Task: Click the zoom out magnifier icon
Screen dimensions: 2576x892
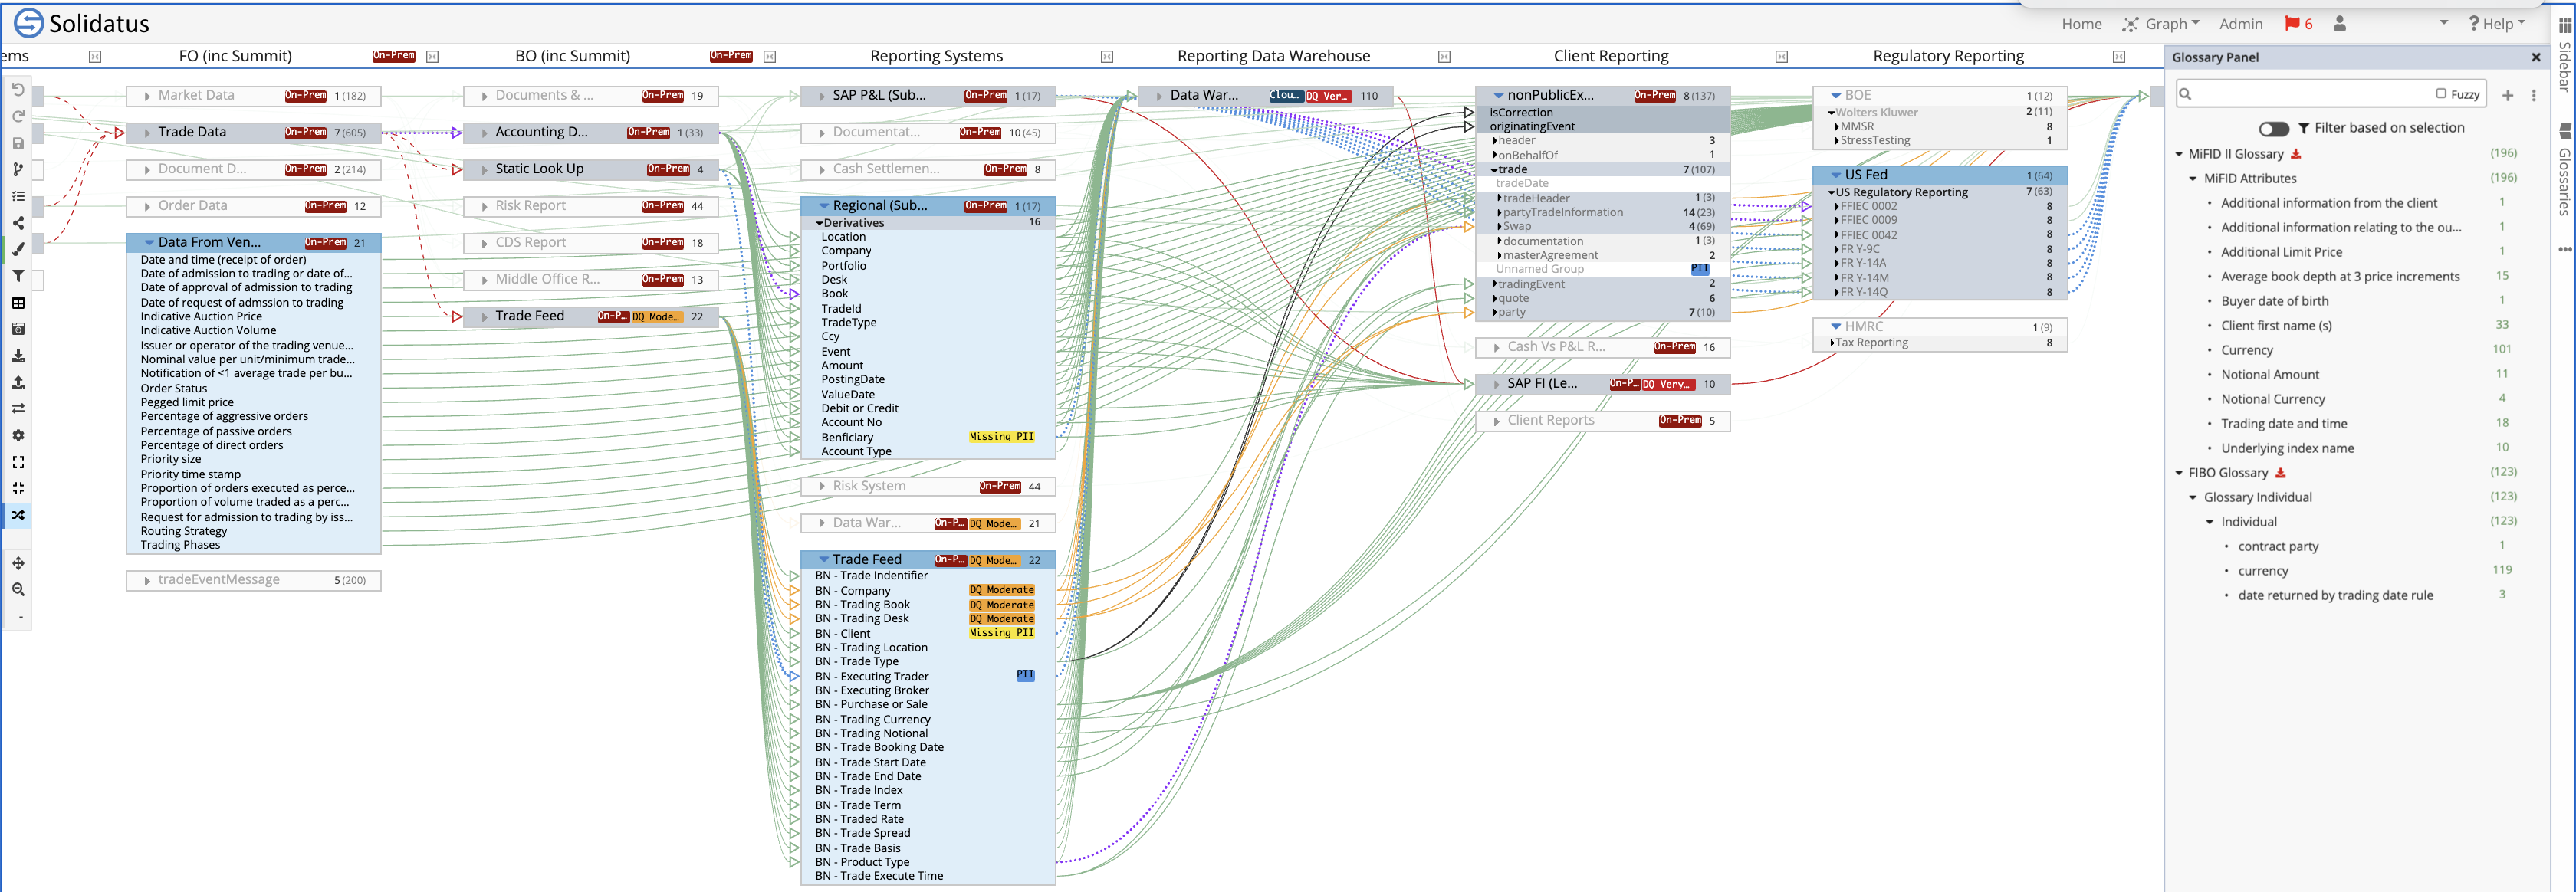Action: (x=18, y=590)
